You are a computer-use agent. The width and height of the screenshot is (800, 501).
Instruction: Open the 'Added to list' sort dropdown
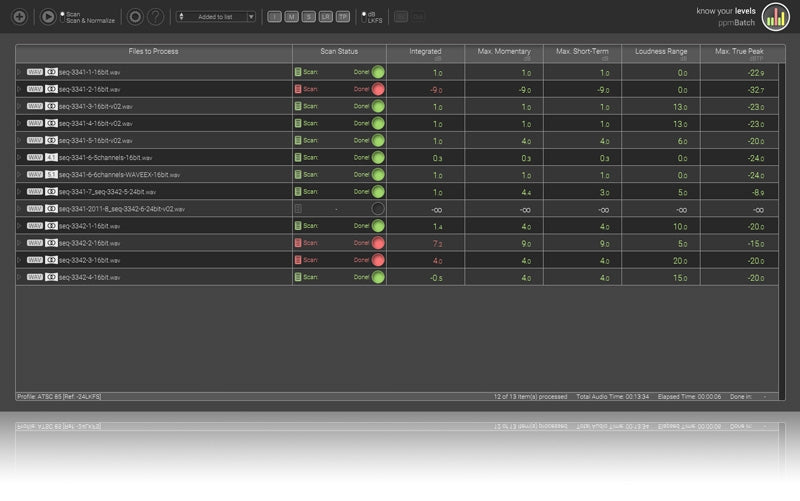(216, 17)
